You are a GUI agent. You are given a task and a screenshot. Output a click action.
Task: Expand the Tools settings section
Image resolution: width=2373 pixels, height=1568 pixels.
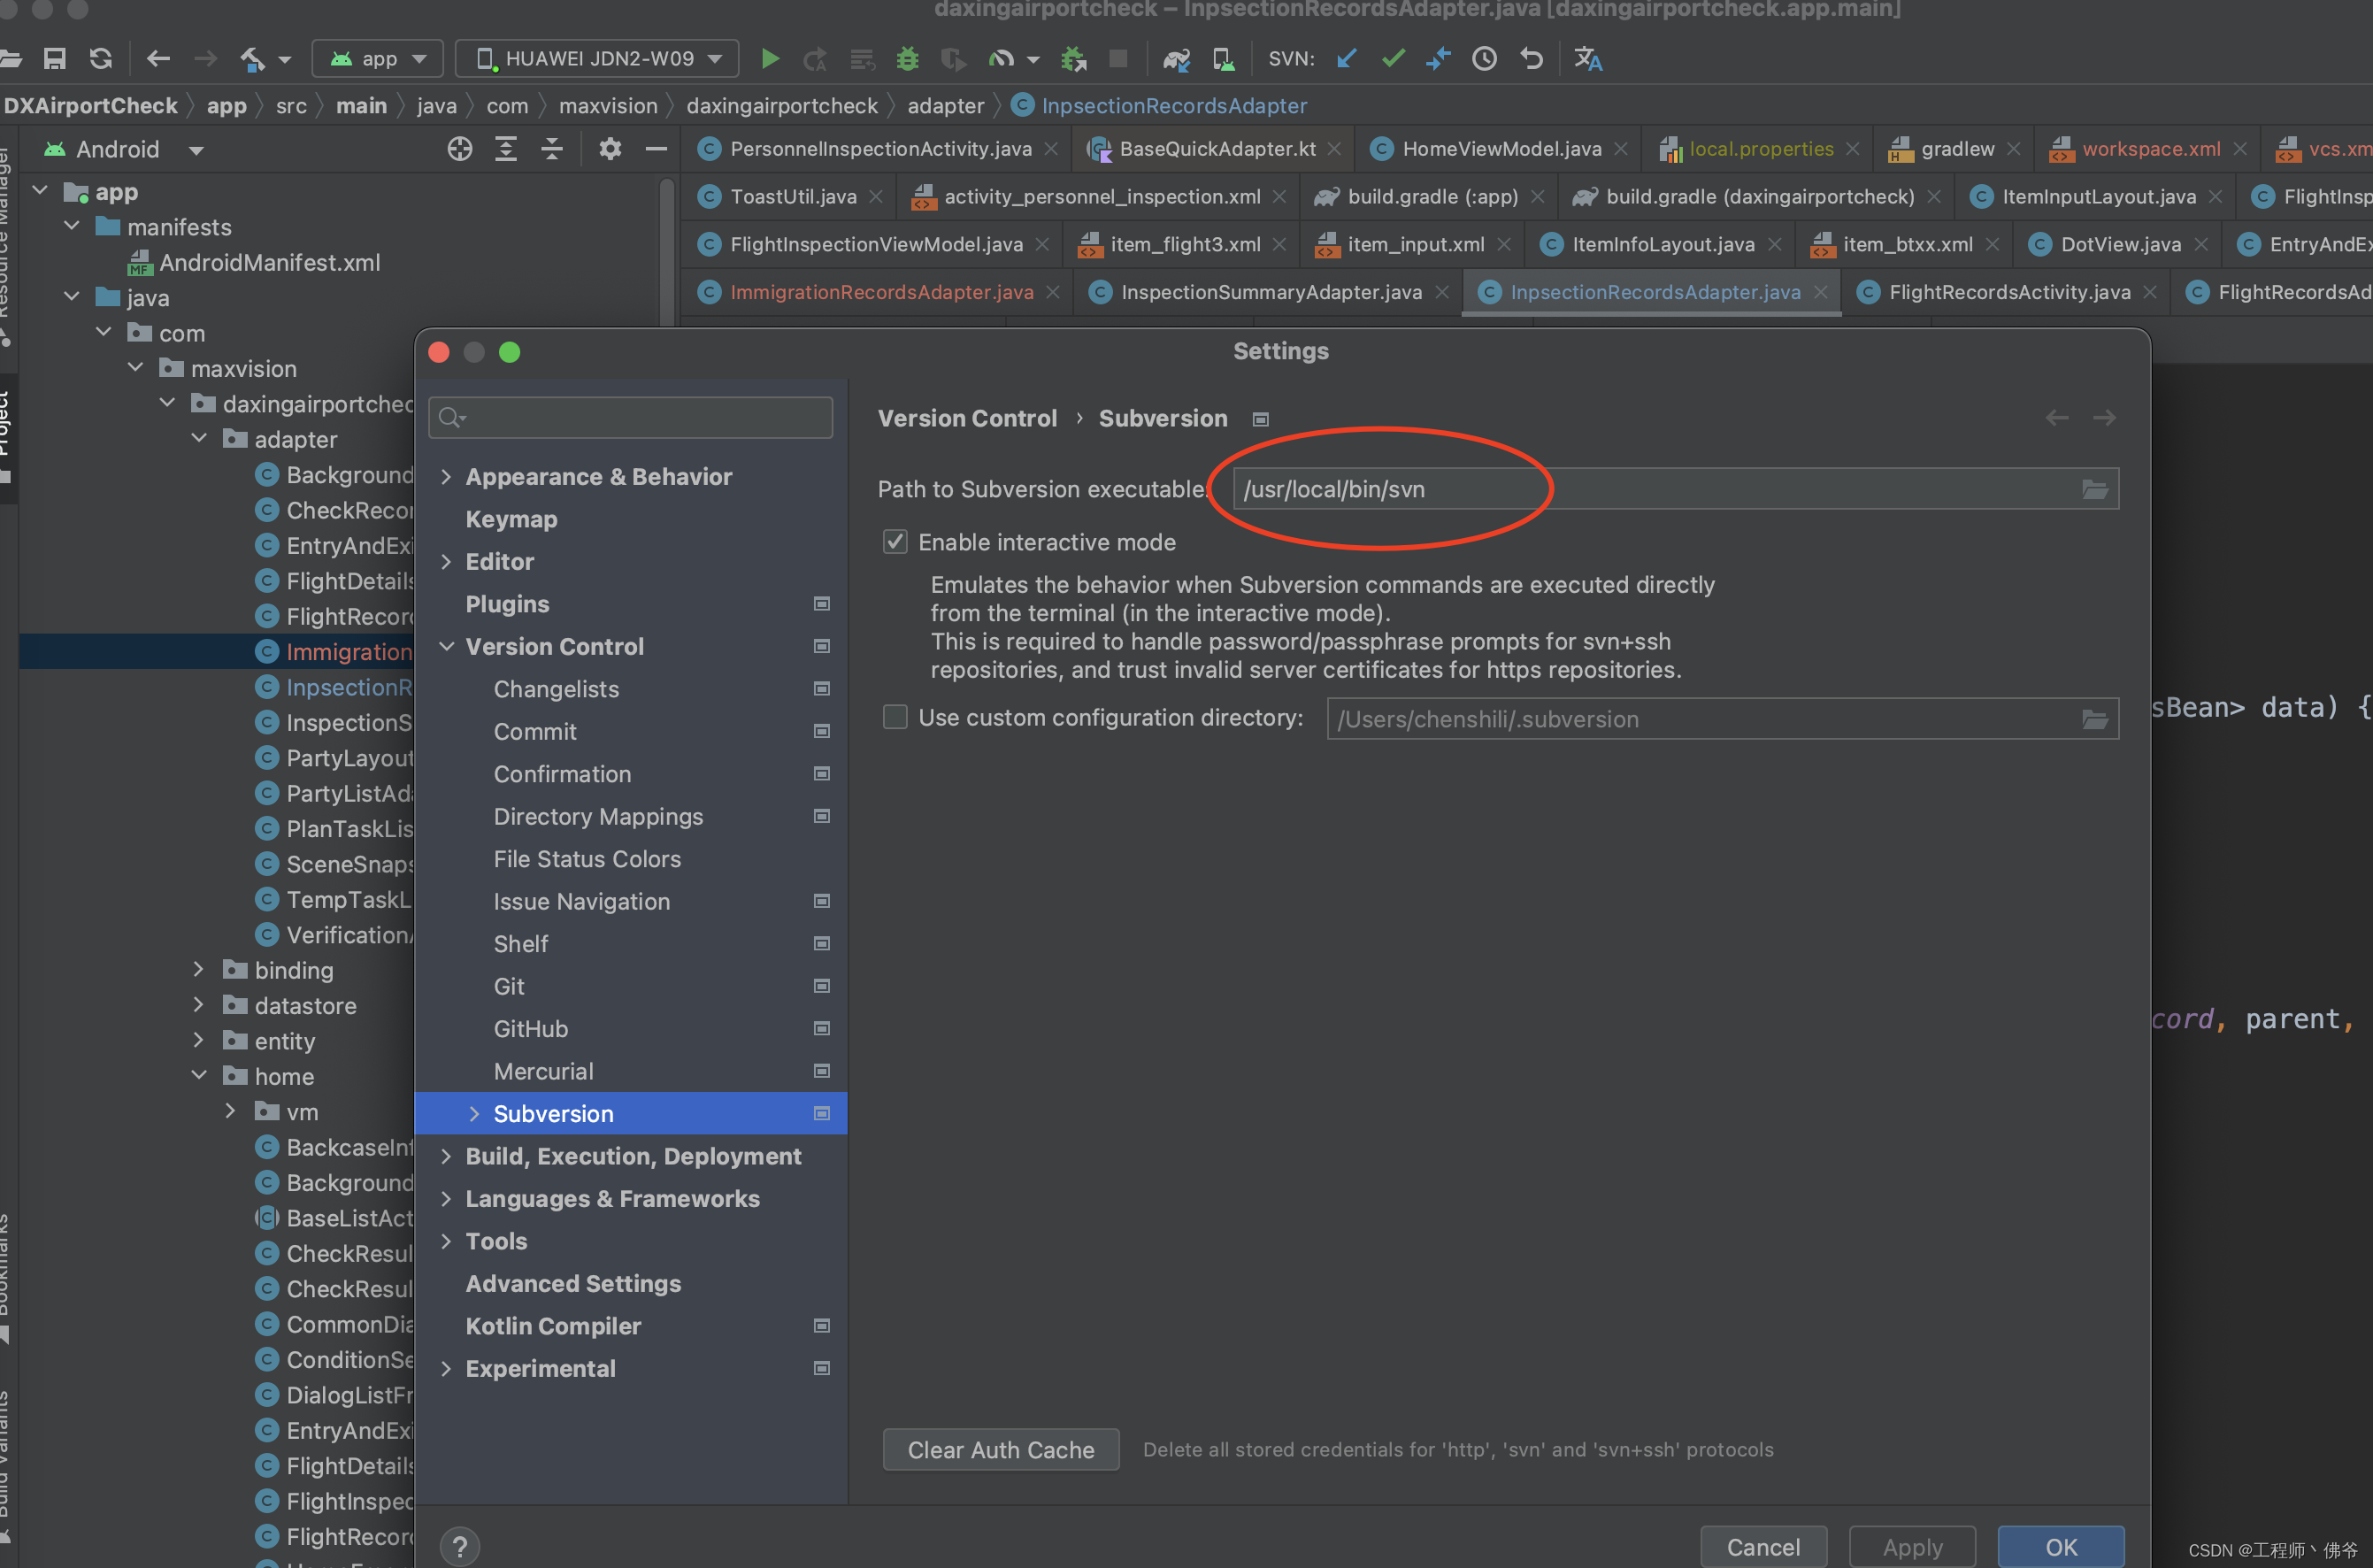click(446, 1241)
